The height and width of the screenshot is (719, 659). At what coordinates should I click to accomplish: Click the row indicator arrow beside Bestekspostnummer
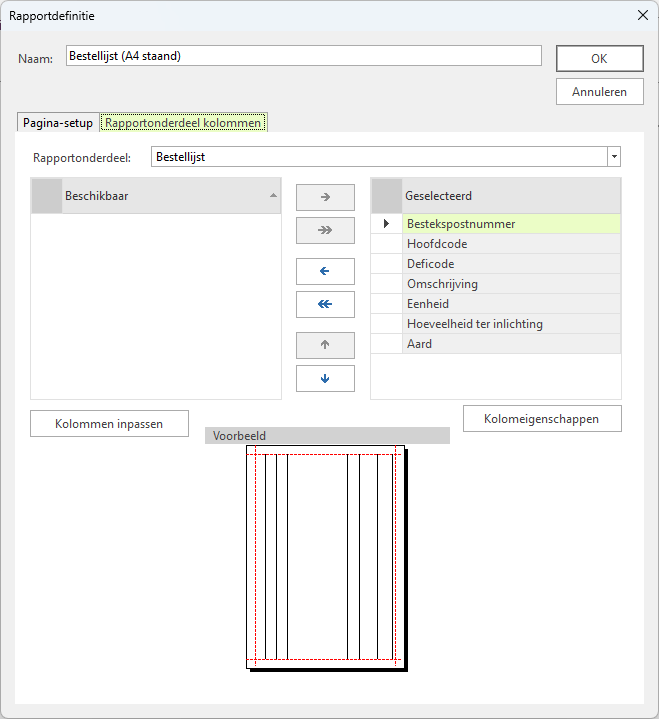pos(386,224)
